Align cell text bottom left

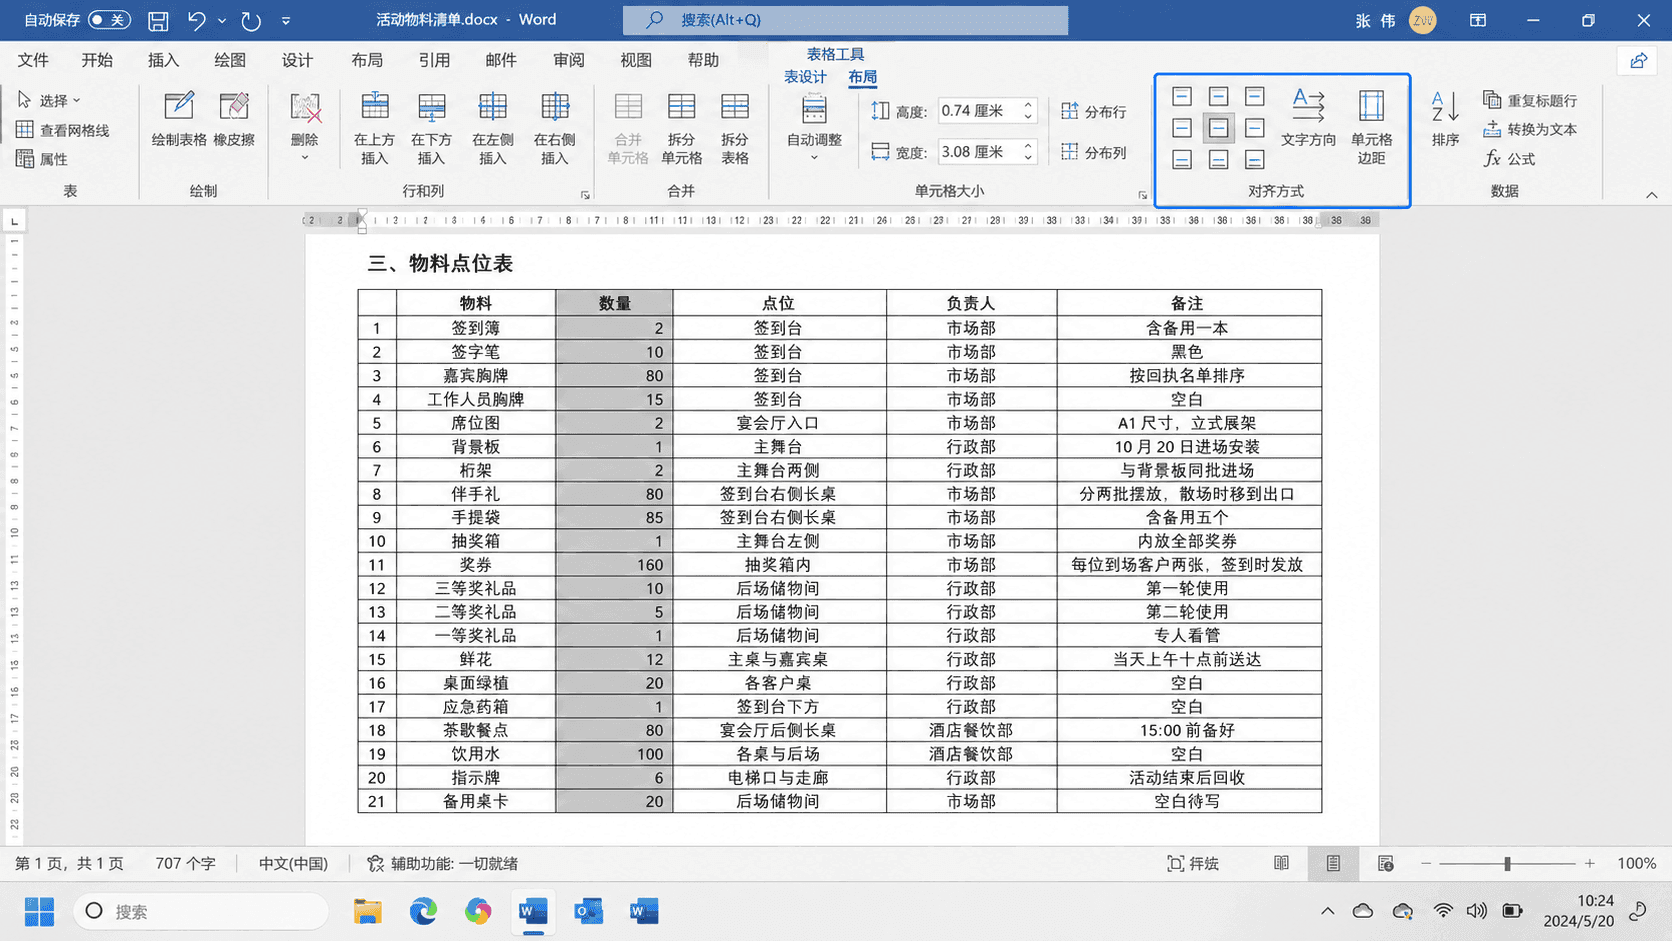click(1182, 159)
